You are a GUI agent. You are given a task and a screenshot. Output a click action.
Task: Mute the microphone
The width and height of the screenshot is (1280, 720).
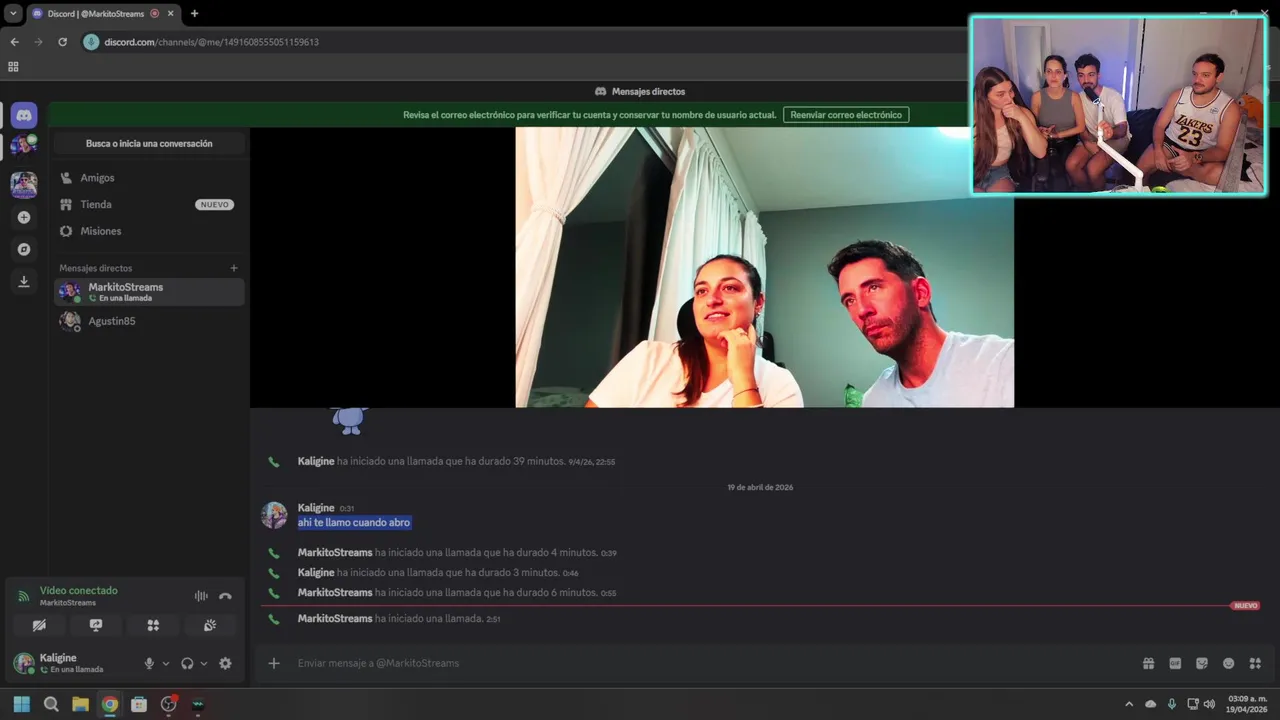(x=149, y=663)
